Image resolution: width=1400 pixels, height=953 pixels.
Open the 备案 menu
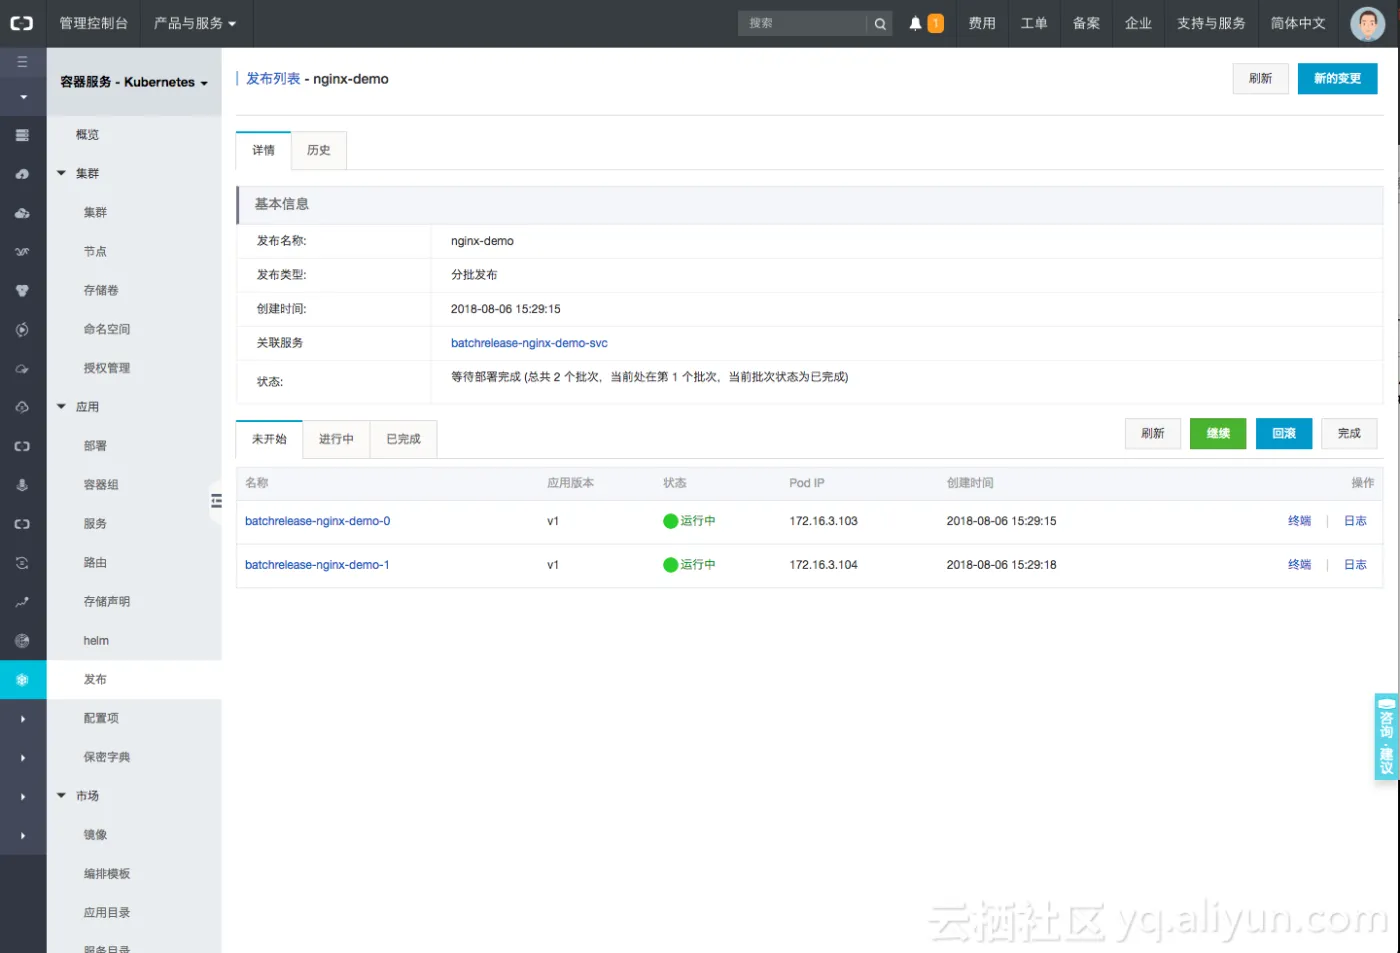coord(1086,23)
